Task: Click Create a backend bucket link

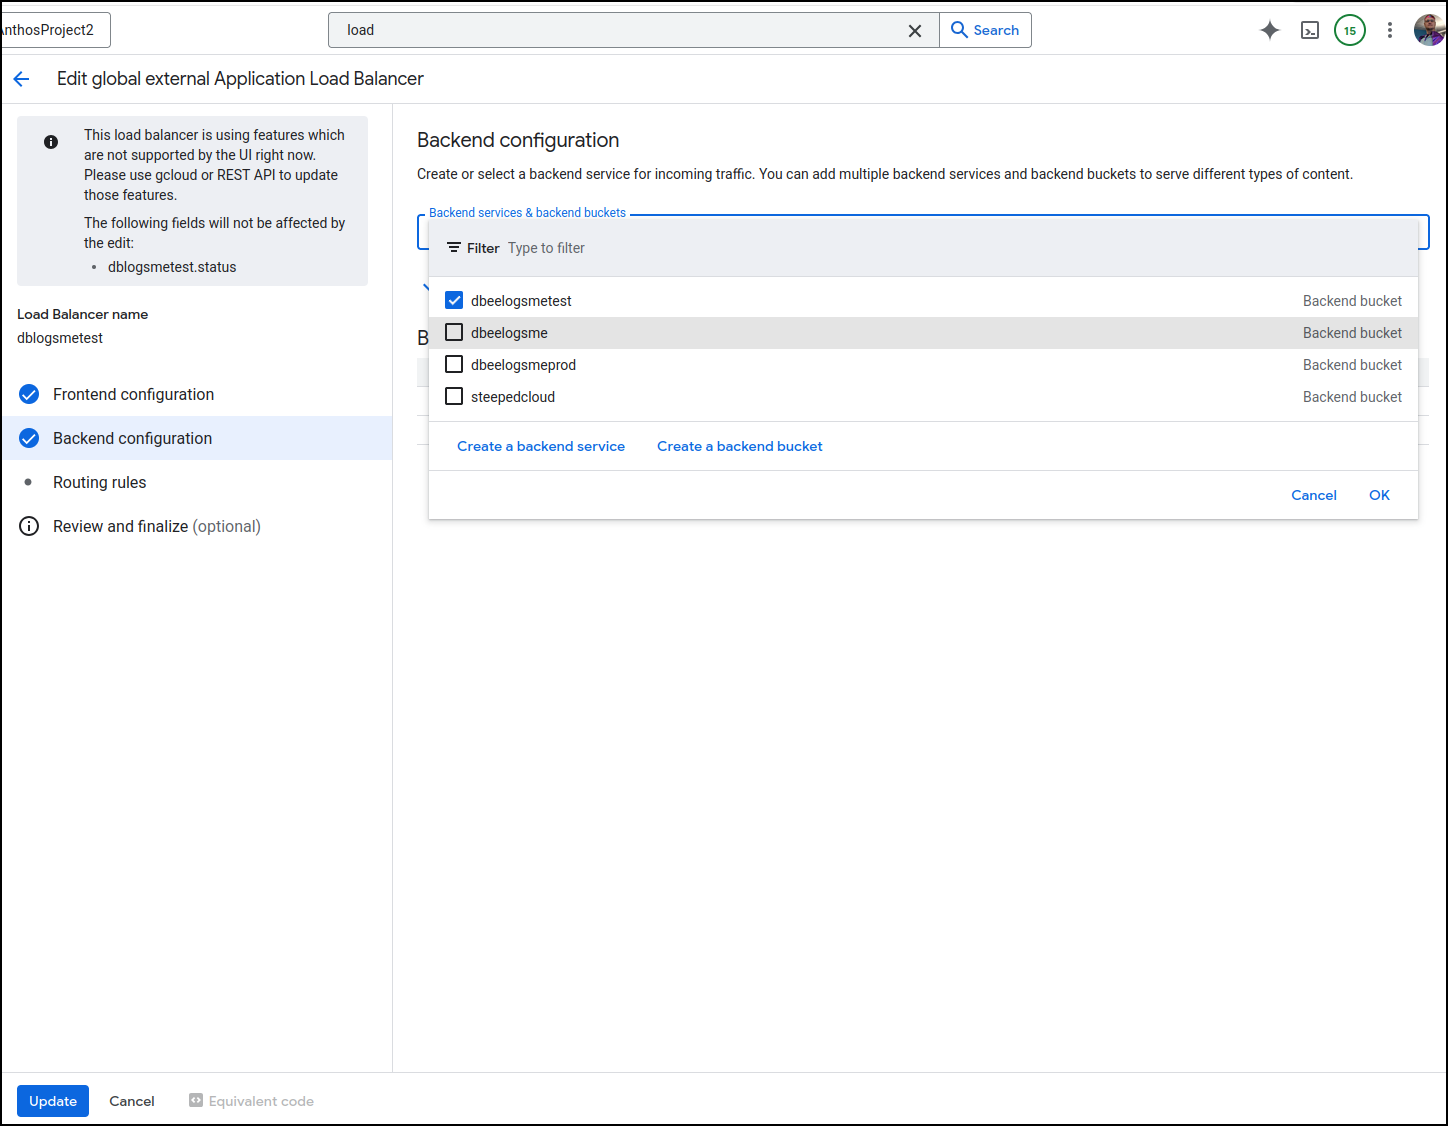Action: (x=739, y=446)
